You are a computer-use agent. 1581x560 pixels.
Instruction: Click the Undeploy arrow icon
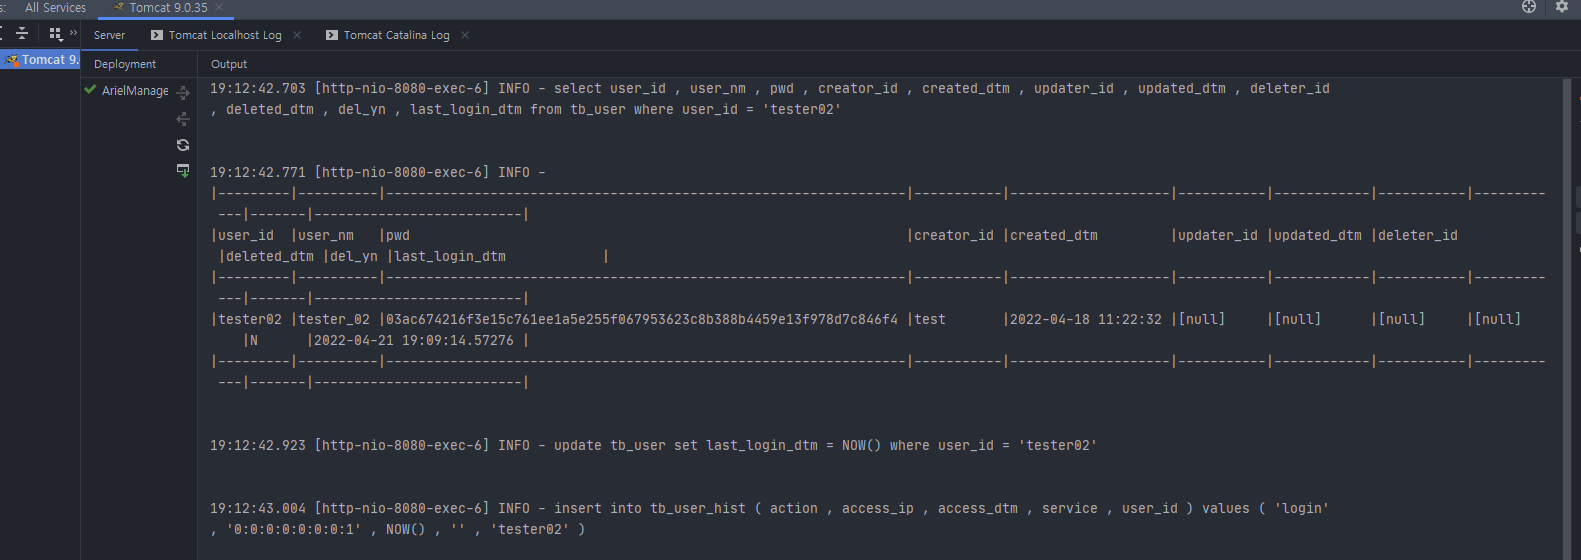(x=183, y=119)
